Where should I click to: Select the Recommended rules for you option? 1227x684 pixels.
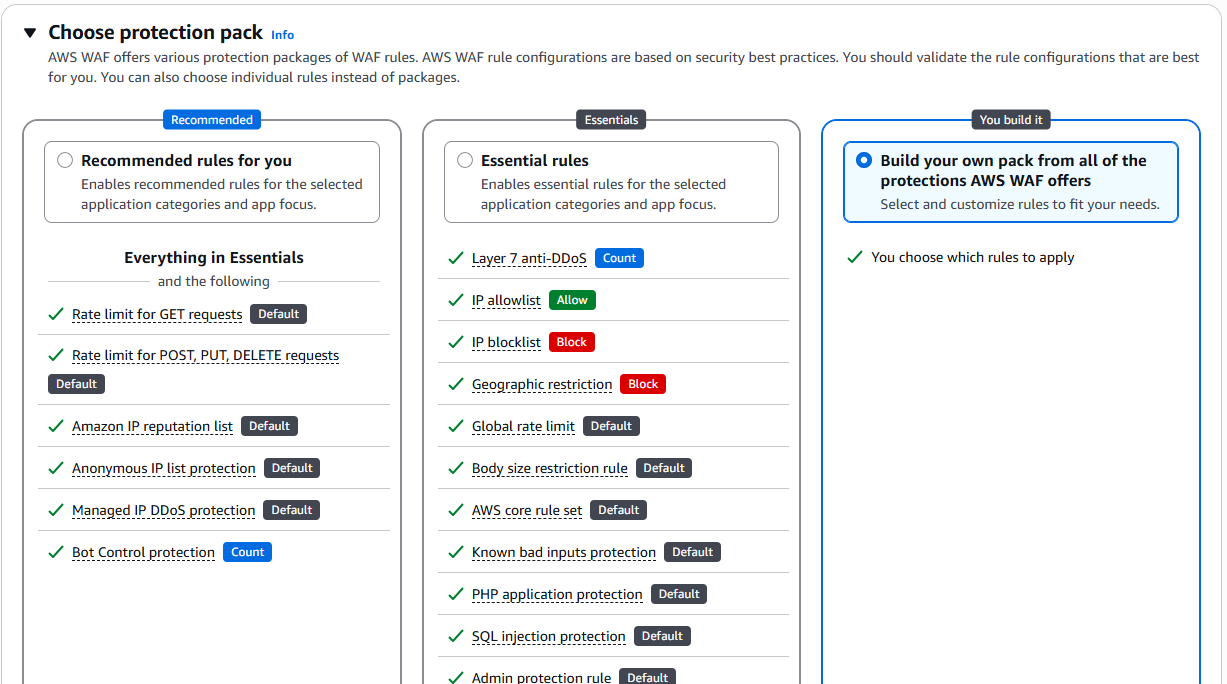click(x=65, y=160)
